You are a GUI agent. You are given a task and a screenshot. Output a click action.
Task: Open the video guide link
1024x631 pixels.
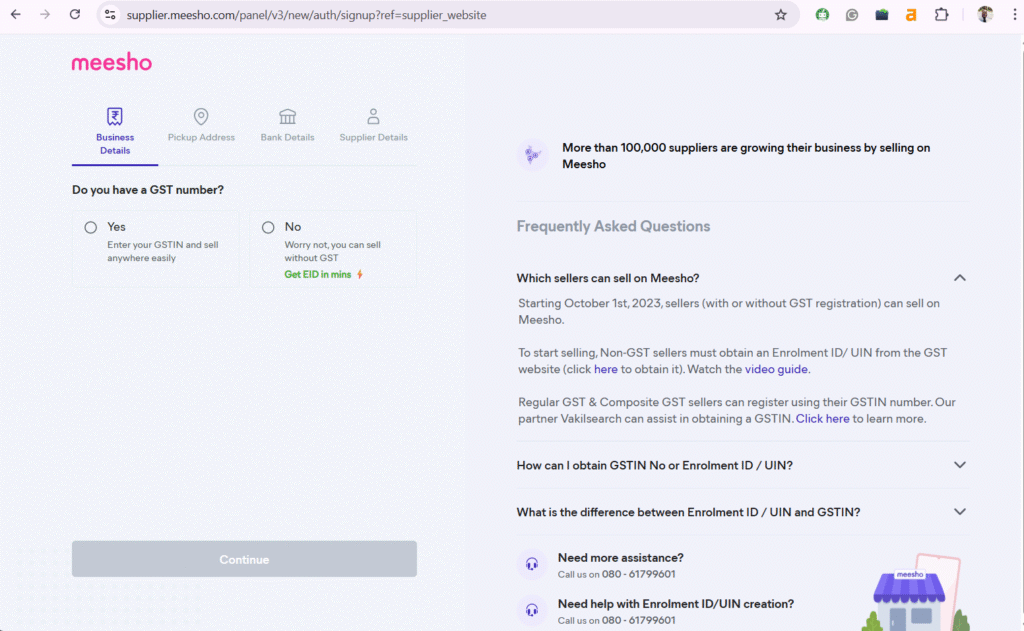[776, 369]
